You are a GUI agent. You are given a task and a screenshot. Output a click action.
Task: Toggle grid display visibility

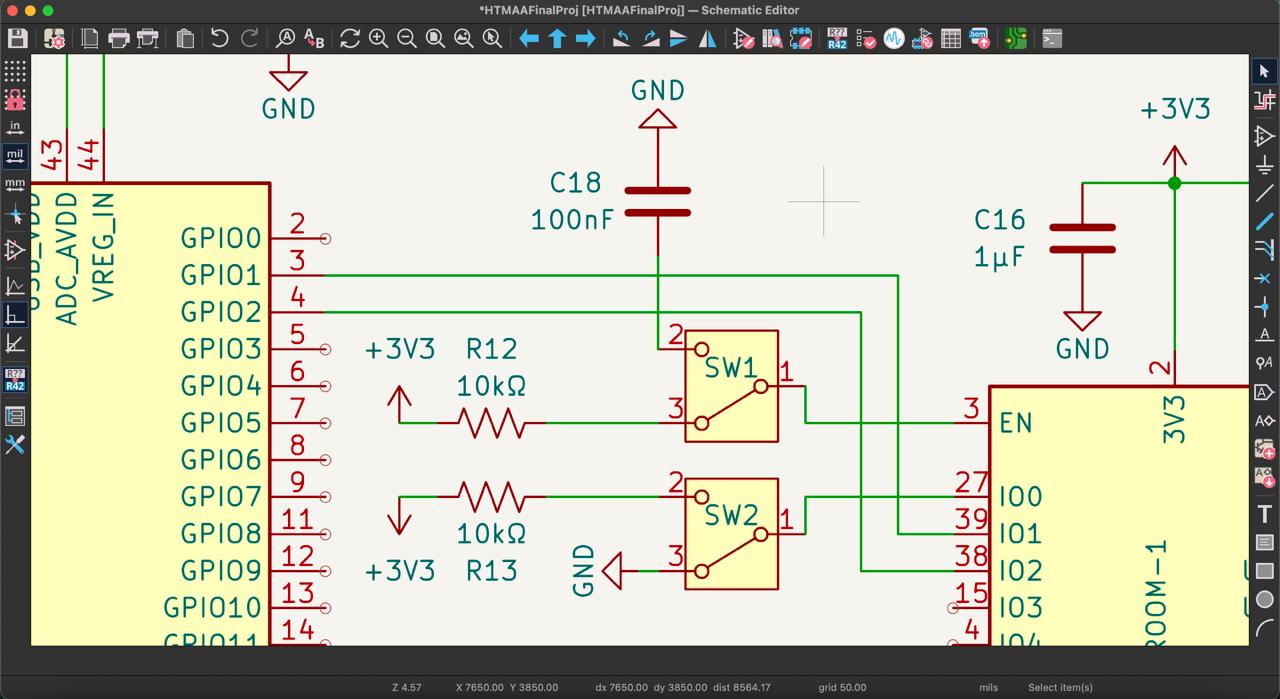(15, 71)
